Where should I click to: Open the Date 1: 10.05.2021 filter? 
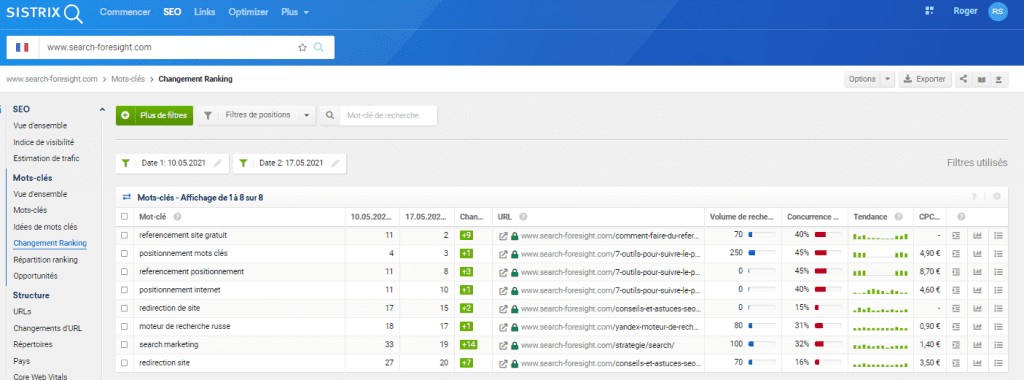tap(172, 164)
